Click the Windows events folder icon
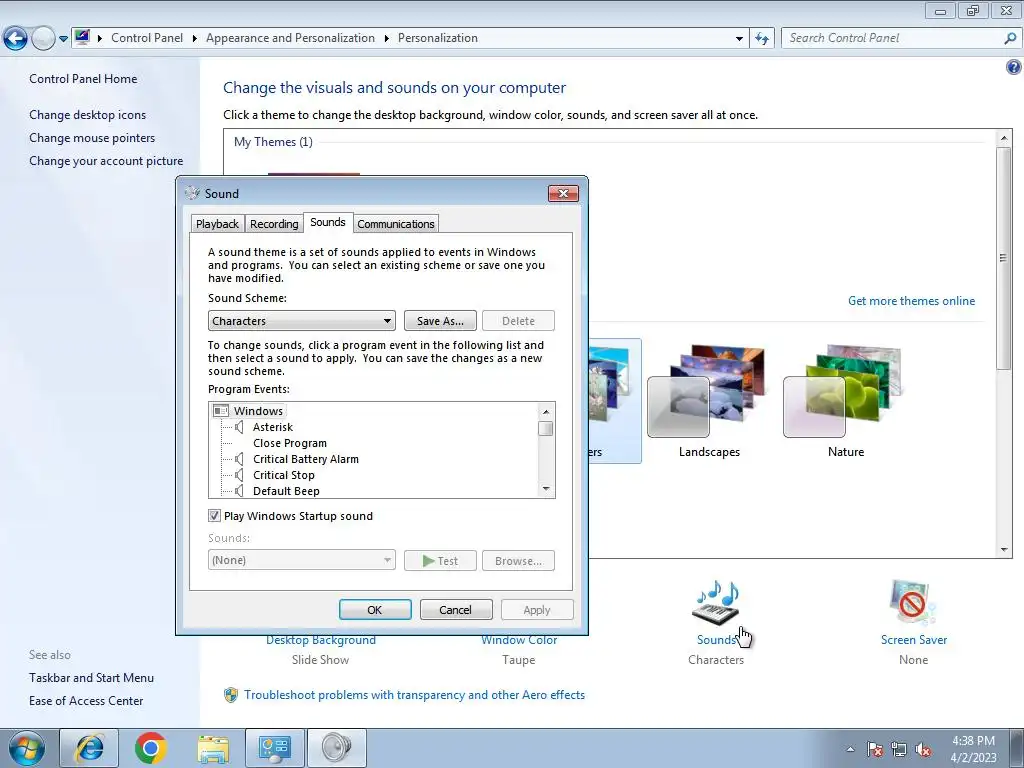The width and height of the screenshot is (1024, 768). [221, 411]
